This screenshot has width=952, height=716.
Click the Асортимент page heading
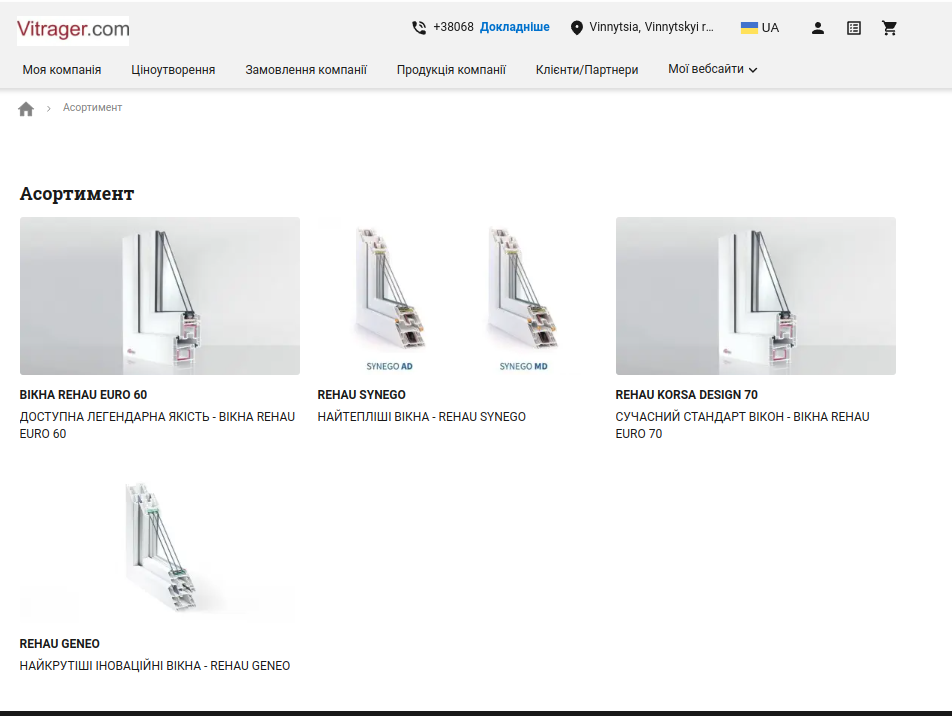coord(76,194)
